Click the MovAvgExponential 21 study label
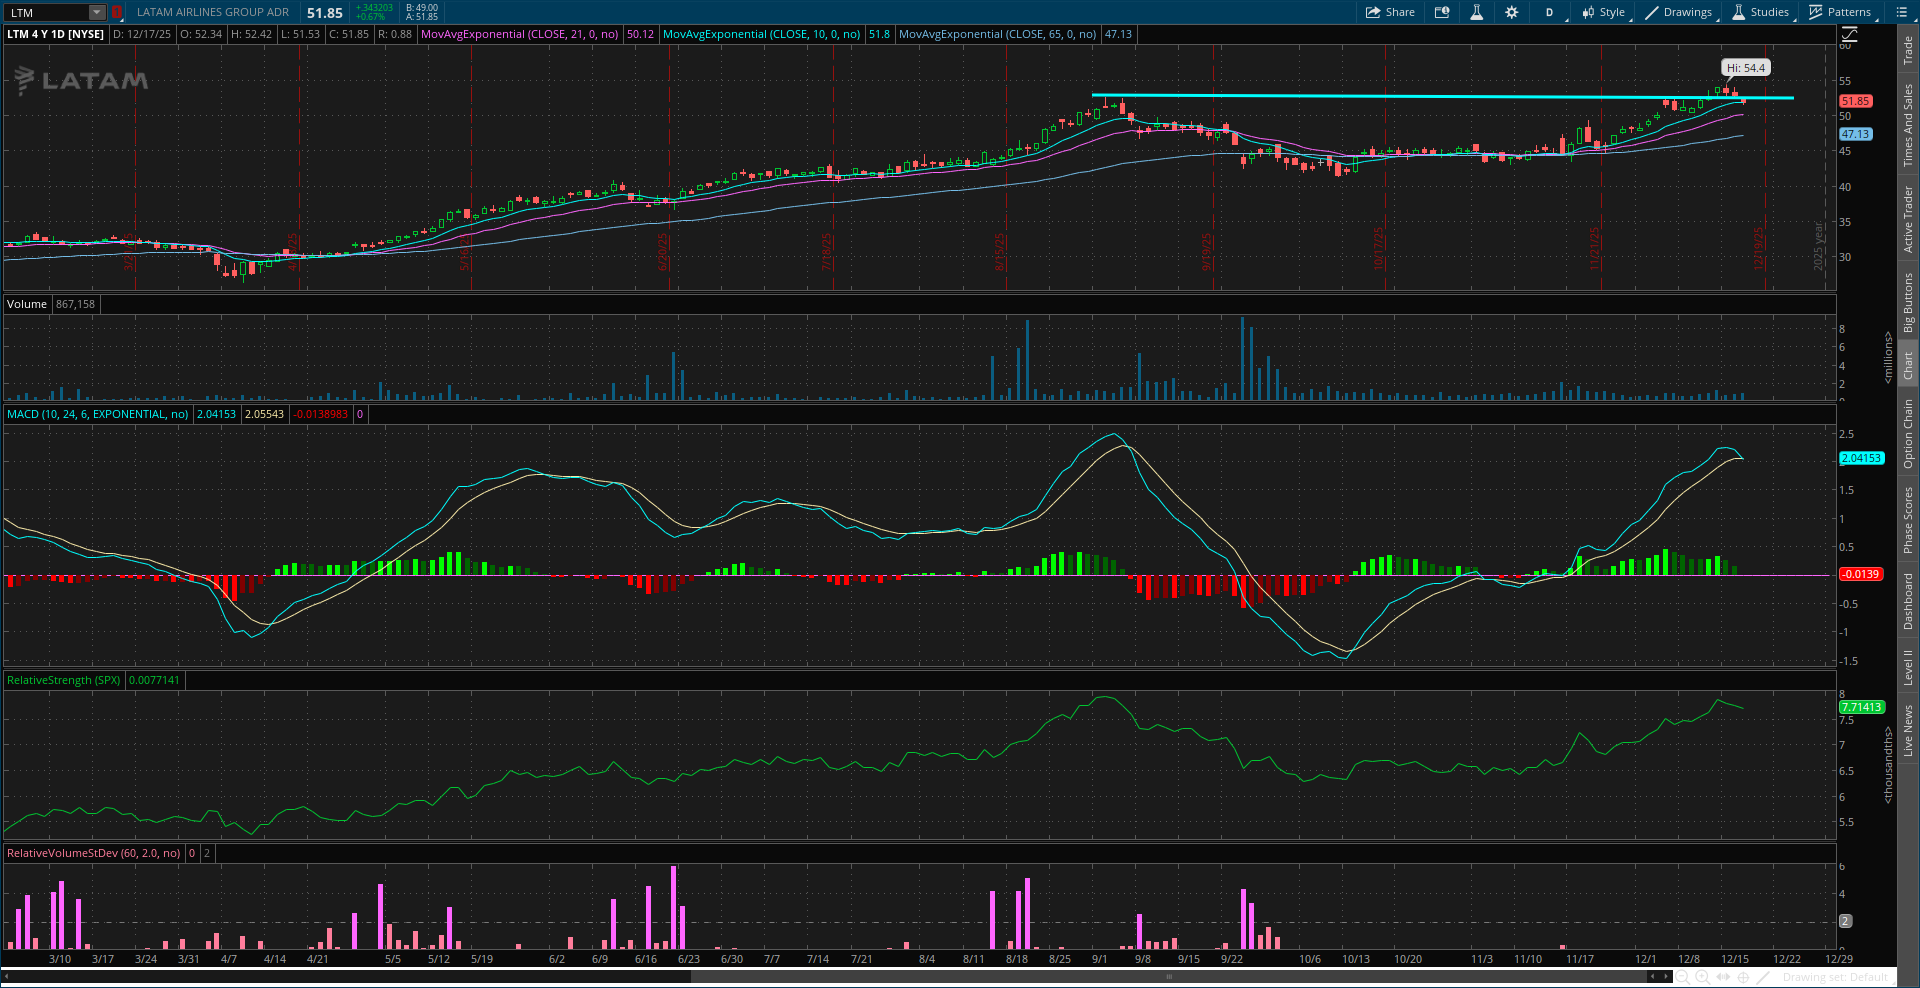 point(519,34)
